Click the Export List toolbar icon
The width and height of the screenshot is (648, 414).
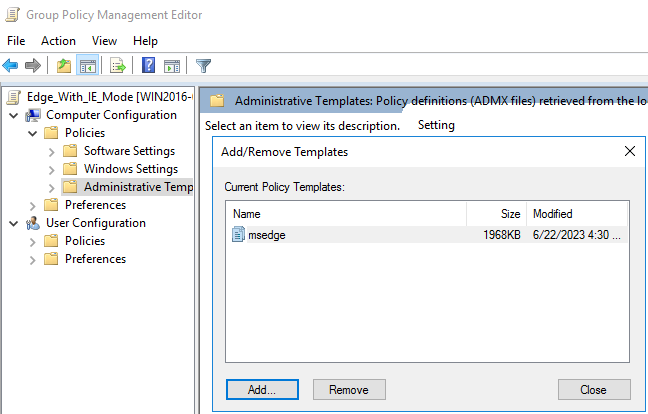click(118, 65)
